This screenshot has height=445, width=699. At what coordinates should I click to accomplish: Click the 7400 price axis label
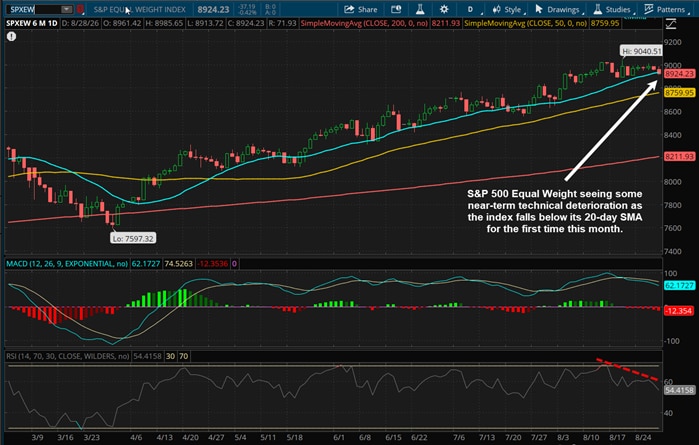(x=672, y=251)
